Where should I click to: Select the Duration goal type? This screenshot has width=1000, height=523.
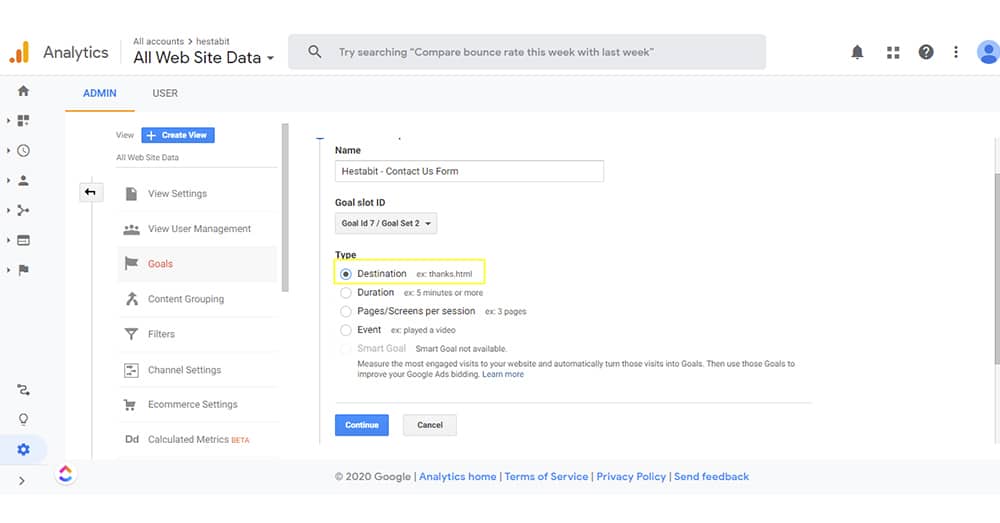pos(346,293)
